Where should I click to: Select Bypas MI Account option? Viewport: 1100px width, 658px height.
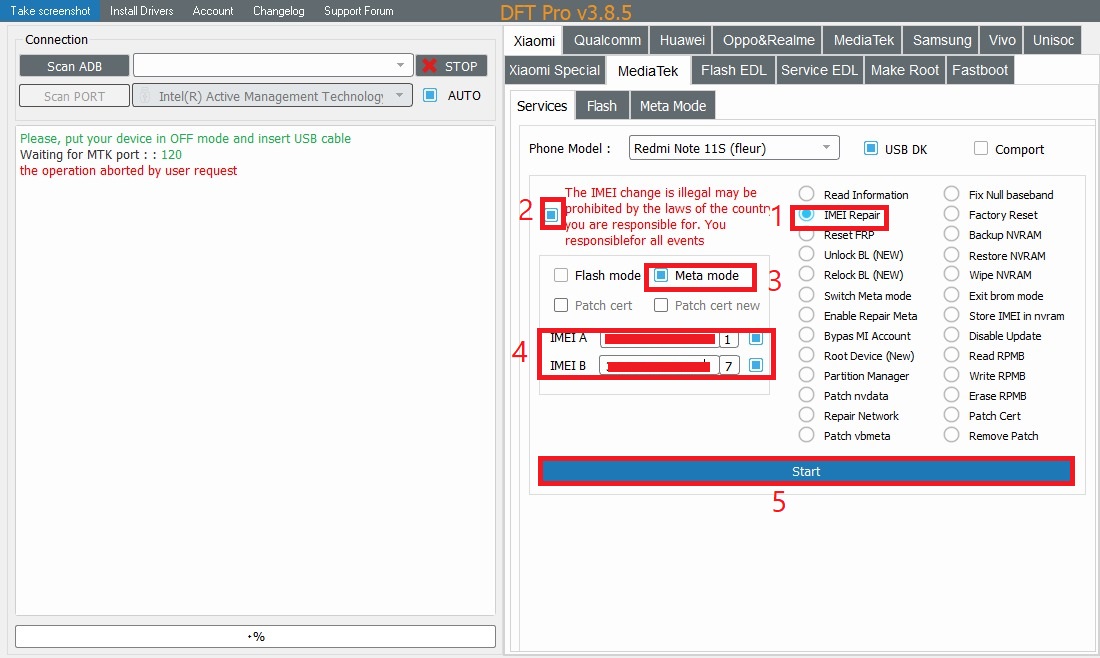coord(807,335)
